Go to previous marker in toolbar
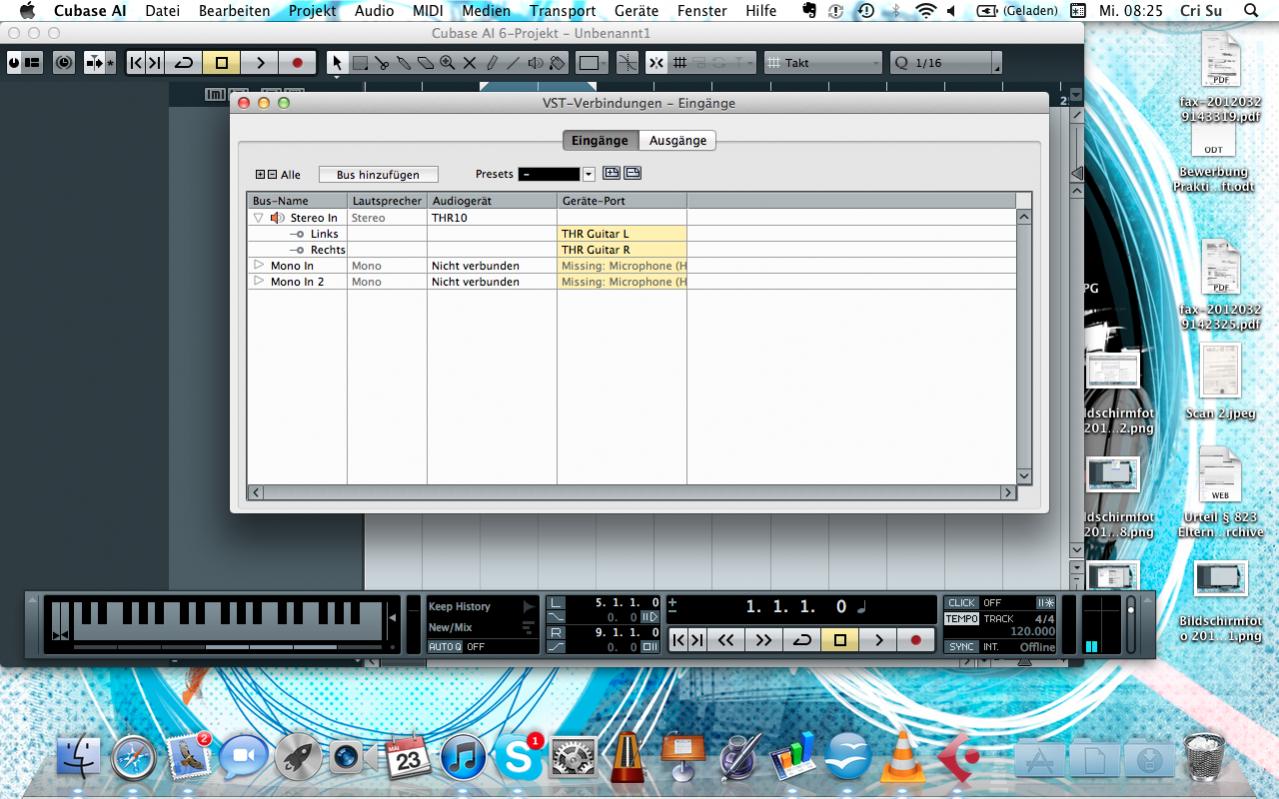 [x=135, y=62]
